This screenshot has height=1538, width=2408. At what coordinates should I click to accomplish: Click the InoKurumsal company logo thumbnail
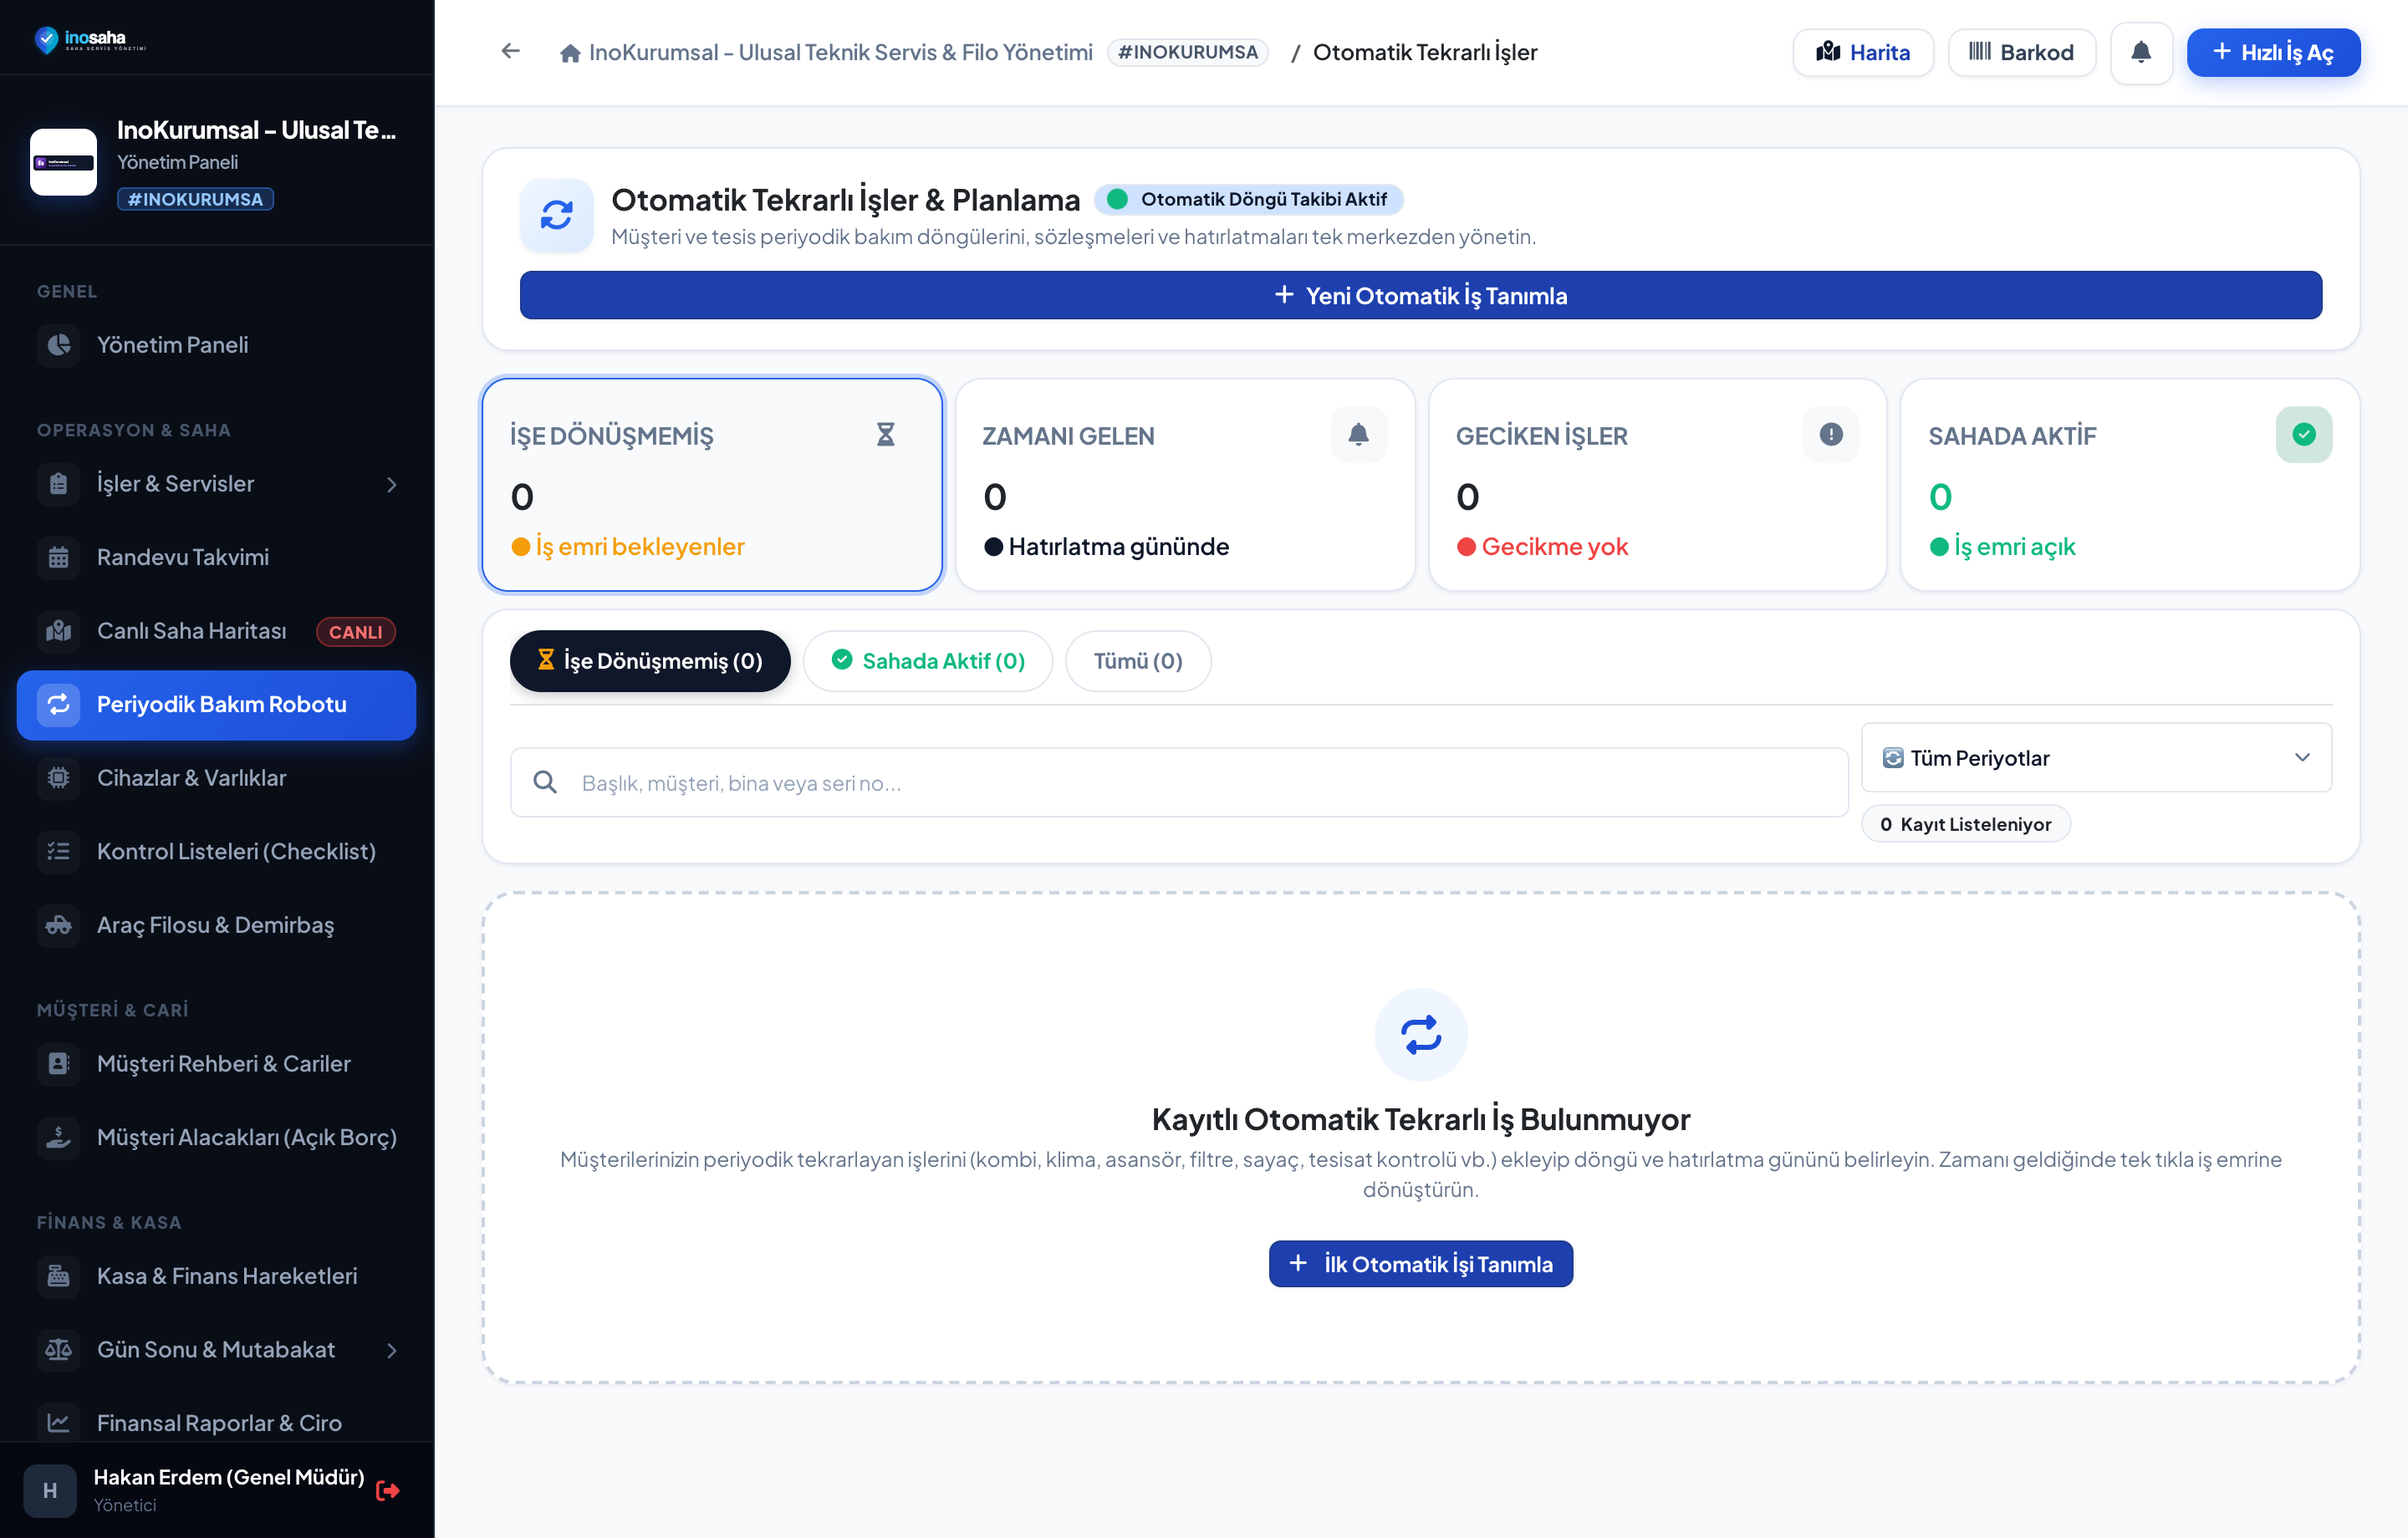pos(63,162)
